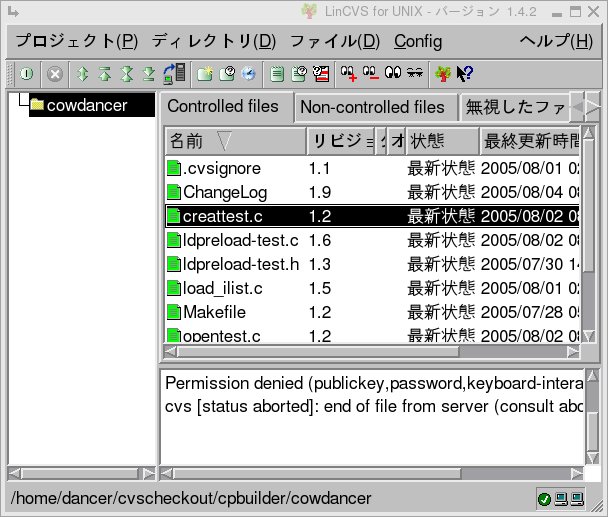Select the ldpreload-test.h file row

pyautogui.click(x=372, y=265)
